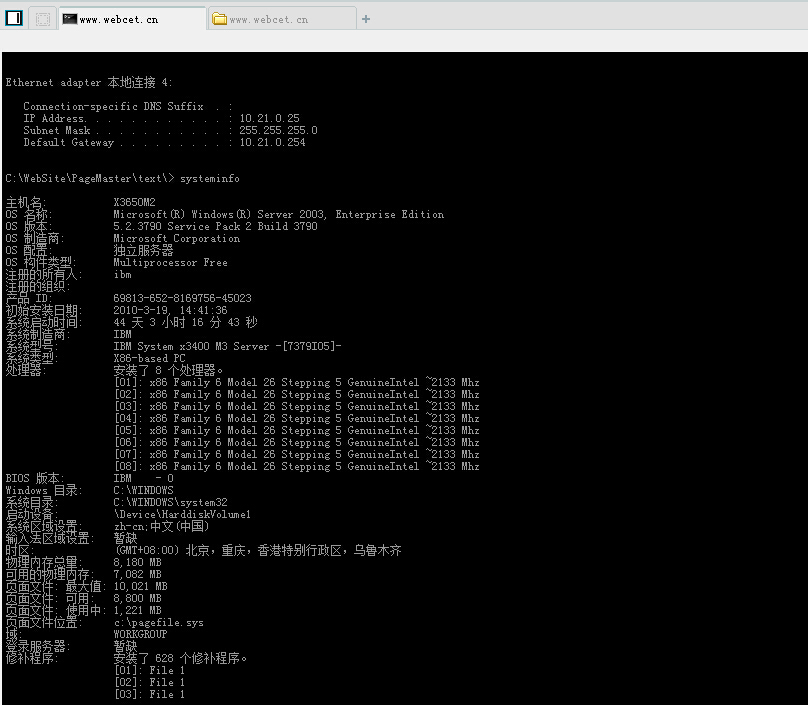
Task: Click the WORKGROUP domain value
Action: click(x=140, y=634)
